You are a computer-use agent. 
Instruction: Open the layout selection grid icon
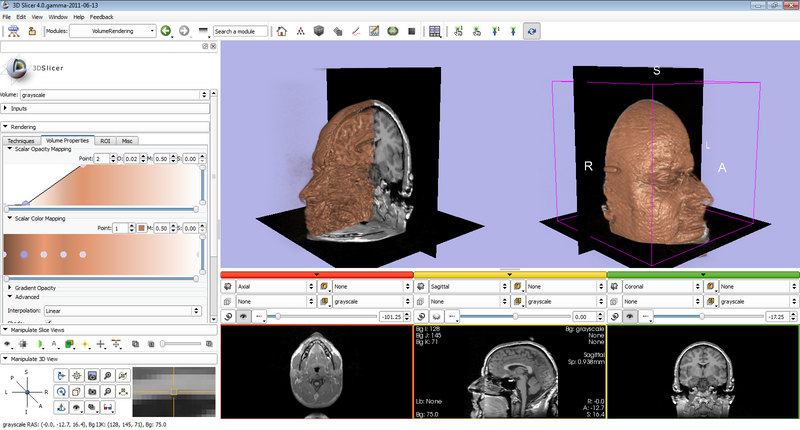click(x=435, y=31)
